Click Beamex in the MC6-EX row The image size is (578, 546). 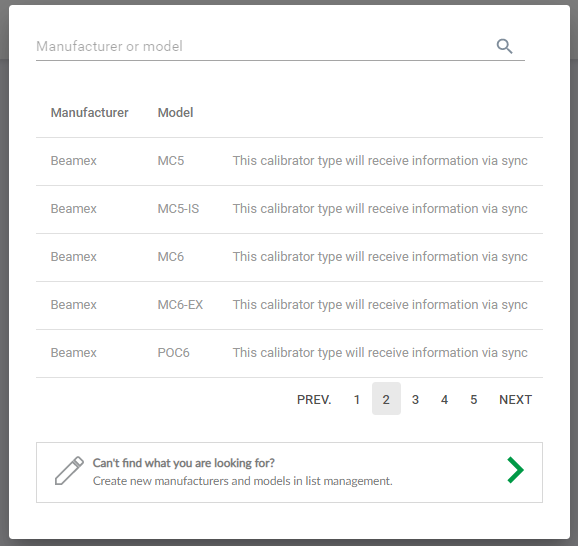pyautogui.click(x=74, y=305)
